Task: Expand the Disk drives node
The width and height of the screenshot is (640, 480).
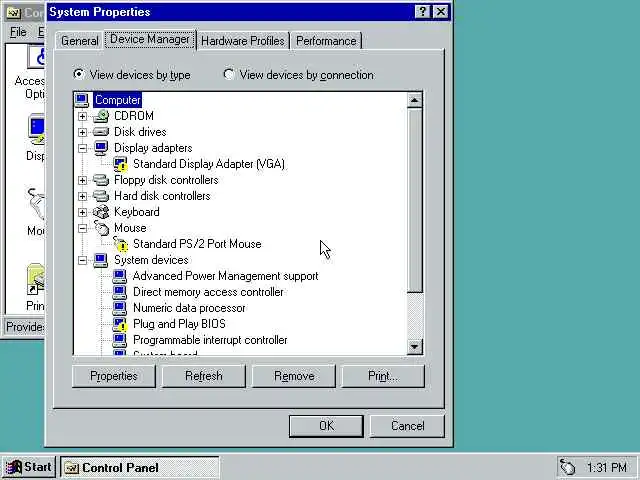Action: click(x=82, y=132)
